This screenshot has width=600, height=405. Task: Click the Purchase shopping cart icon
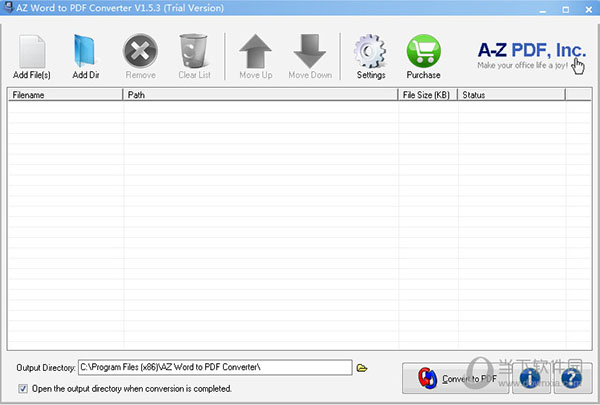tap(424, 51)
